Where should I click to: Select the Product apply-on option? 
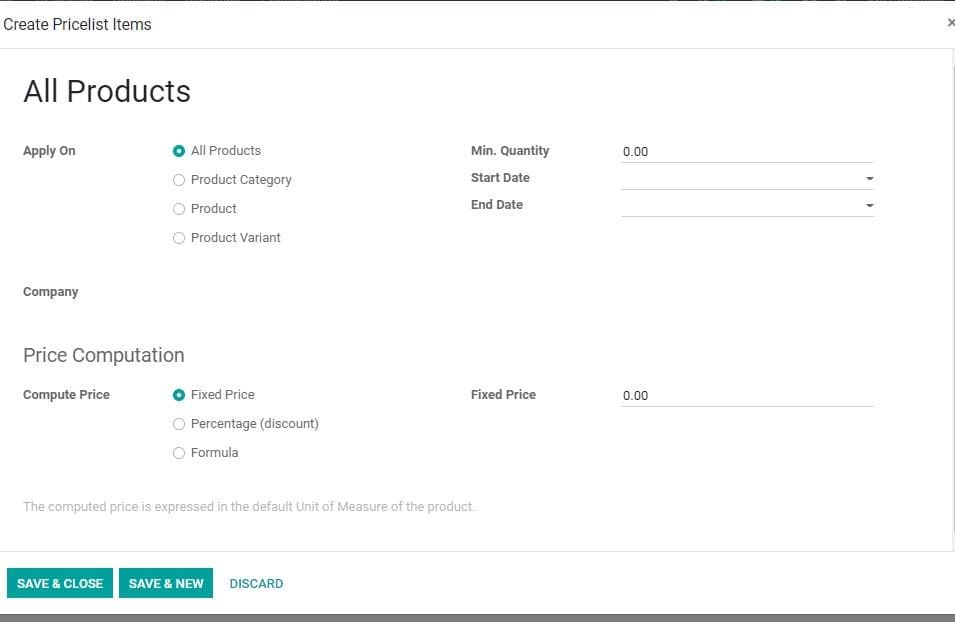[x=179, y=209]
